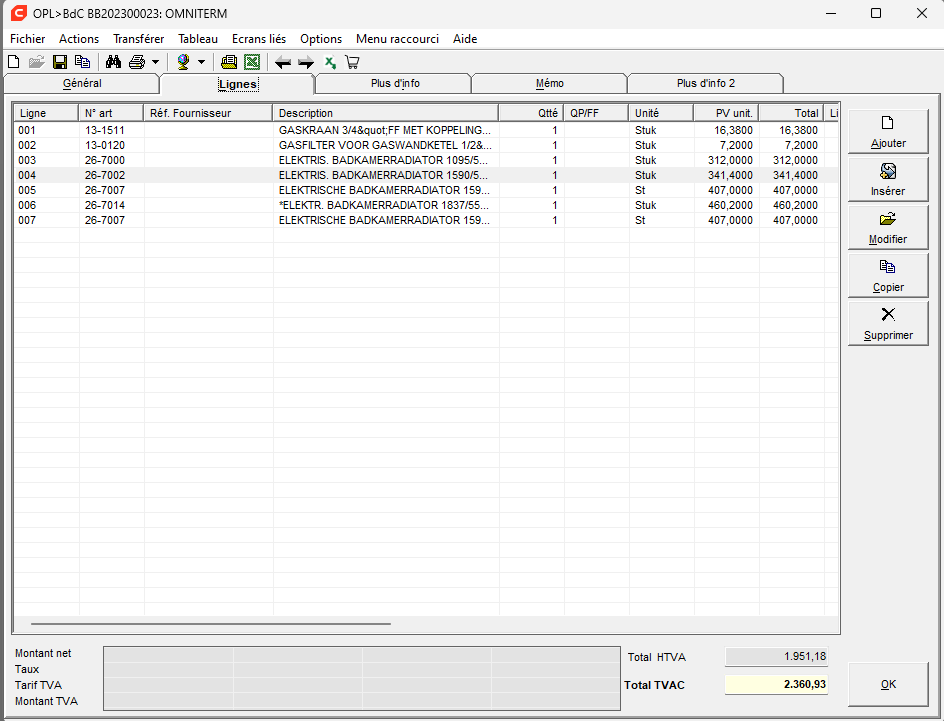Click the Supprimer button
Viewport: 944px width, 721px height.
(x=888, y=324)
